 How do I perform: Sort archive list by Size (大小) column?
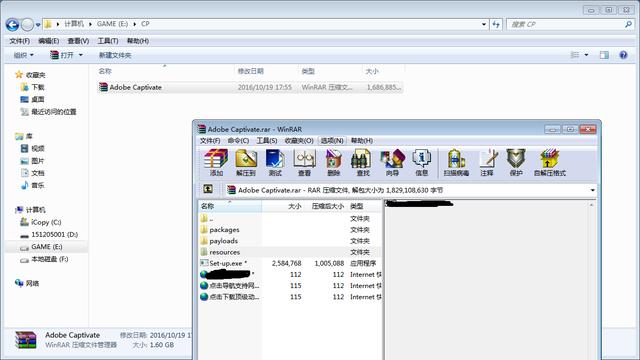point(283,206)
